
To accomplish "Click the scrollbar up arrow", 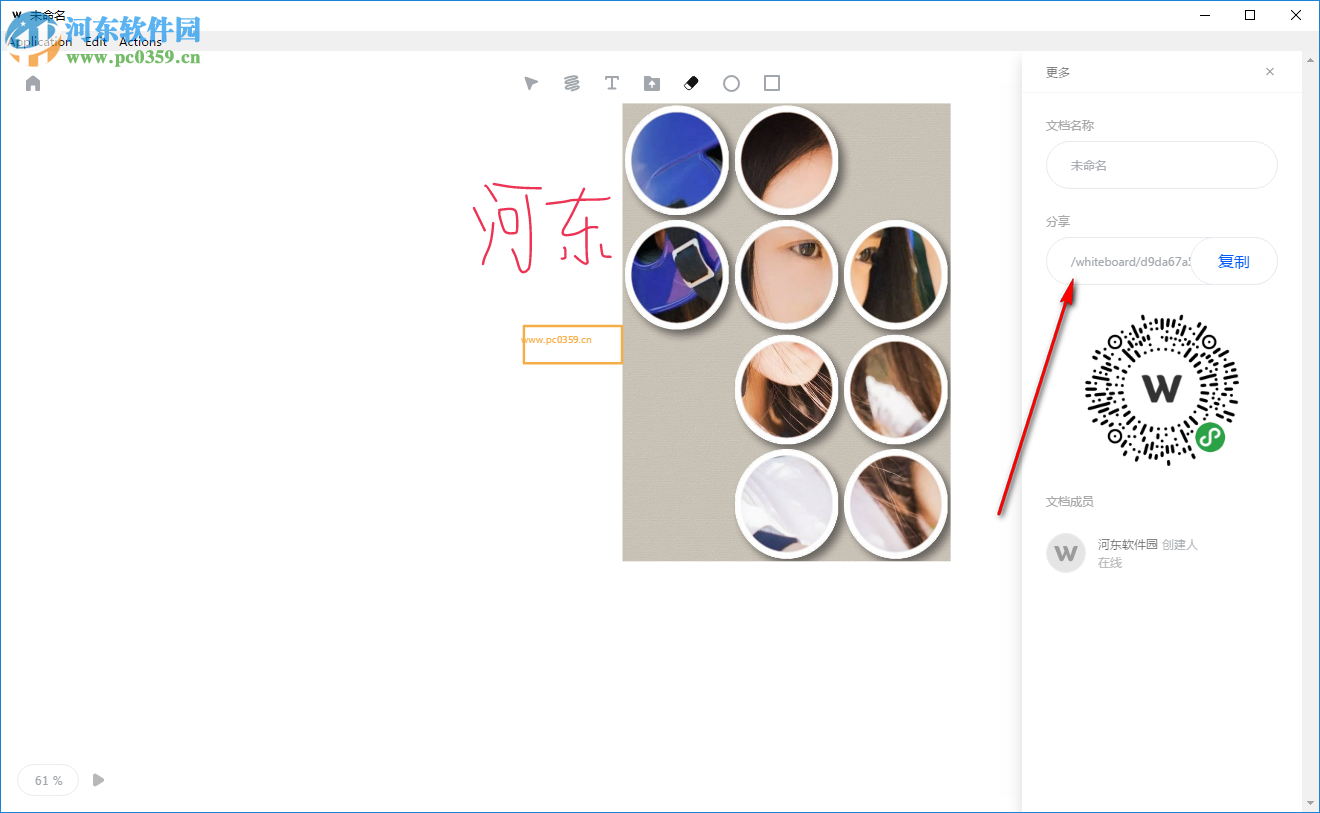I will pos(1311,60).
